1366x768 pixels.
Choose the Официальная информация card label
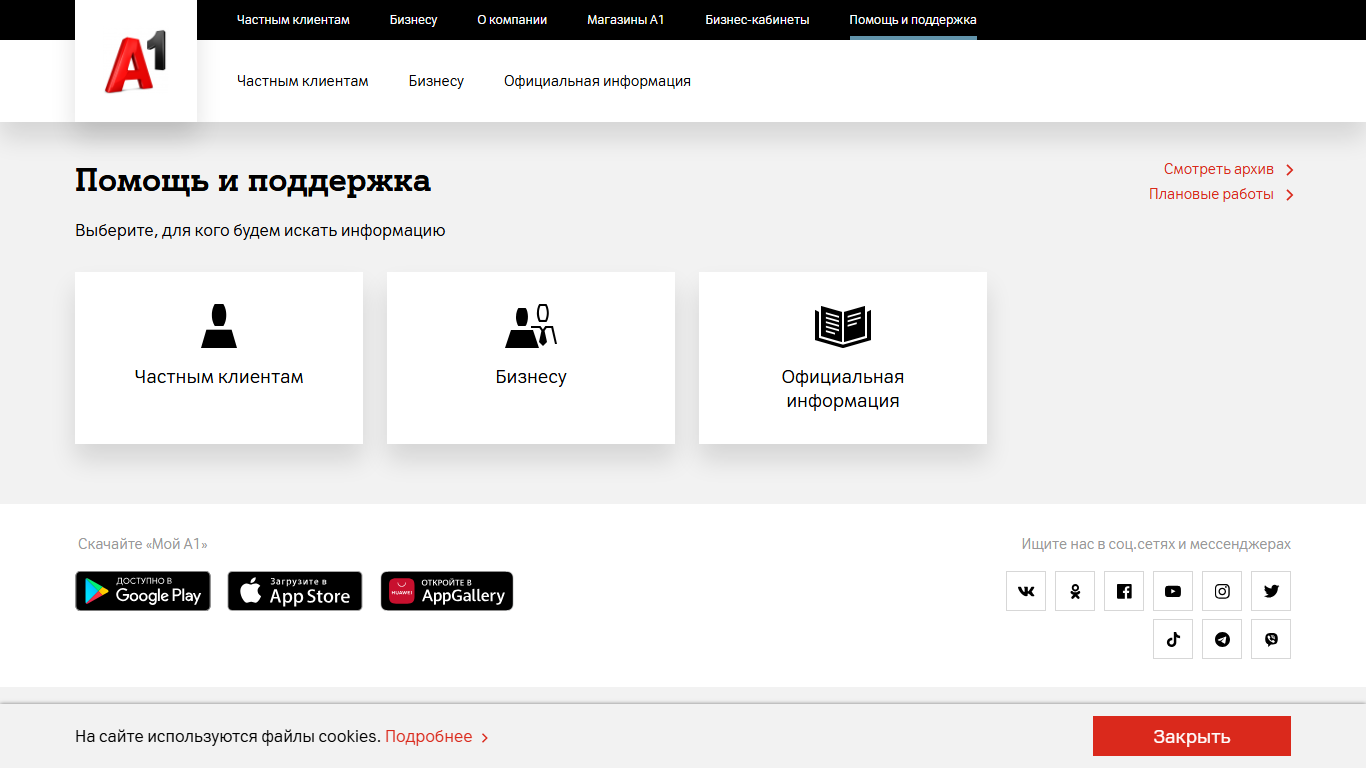(x=843, y=389)
